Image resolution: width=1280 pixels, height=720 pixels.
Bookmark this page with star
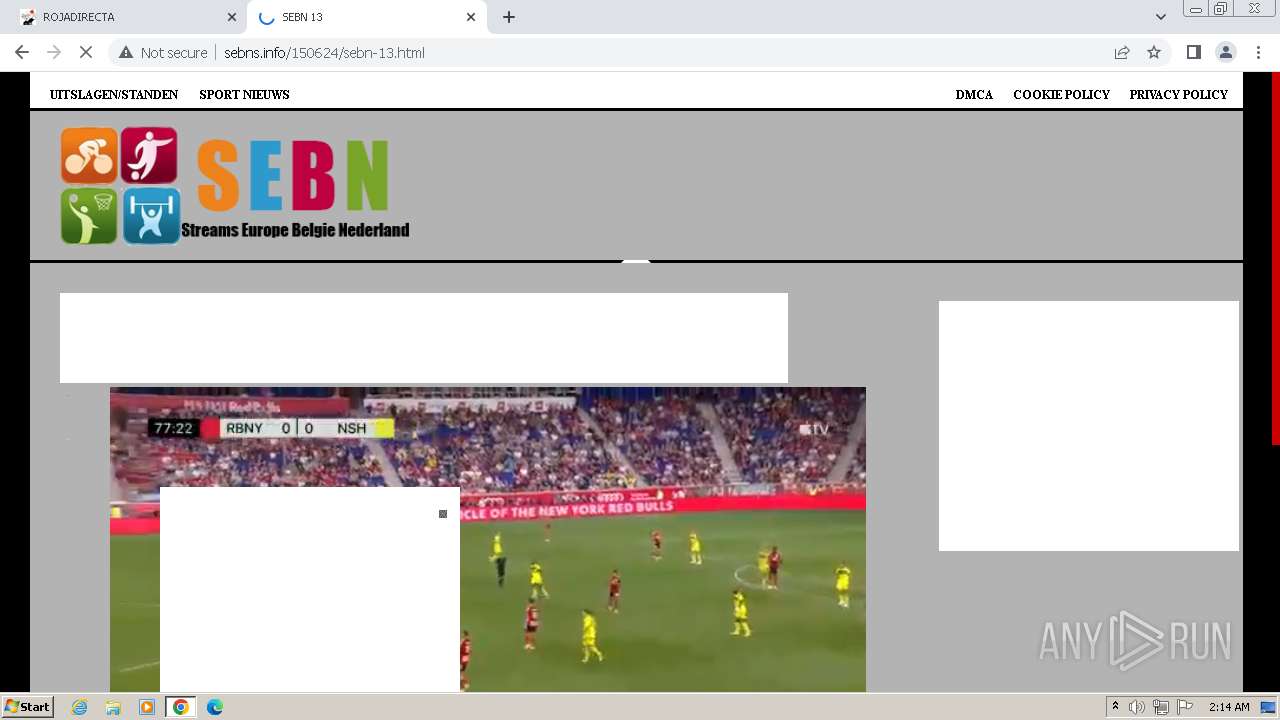(1154, 52)
